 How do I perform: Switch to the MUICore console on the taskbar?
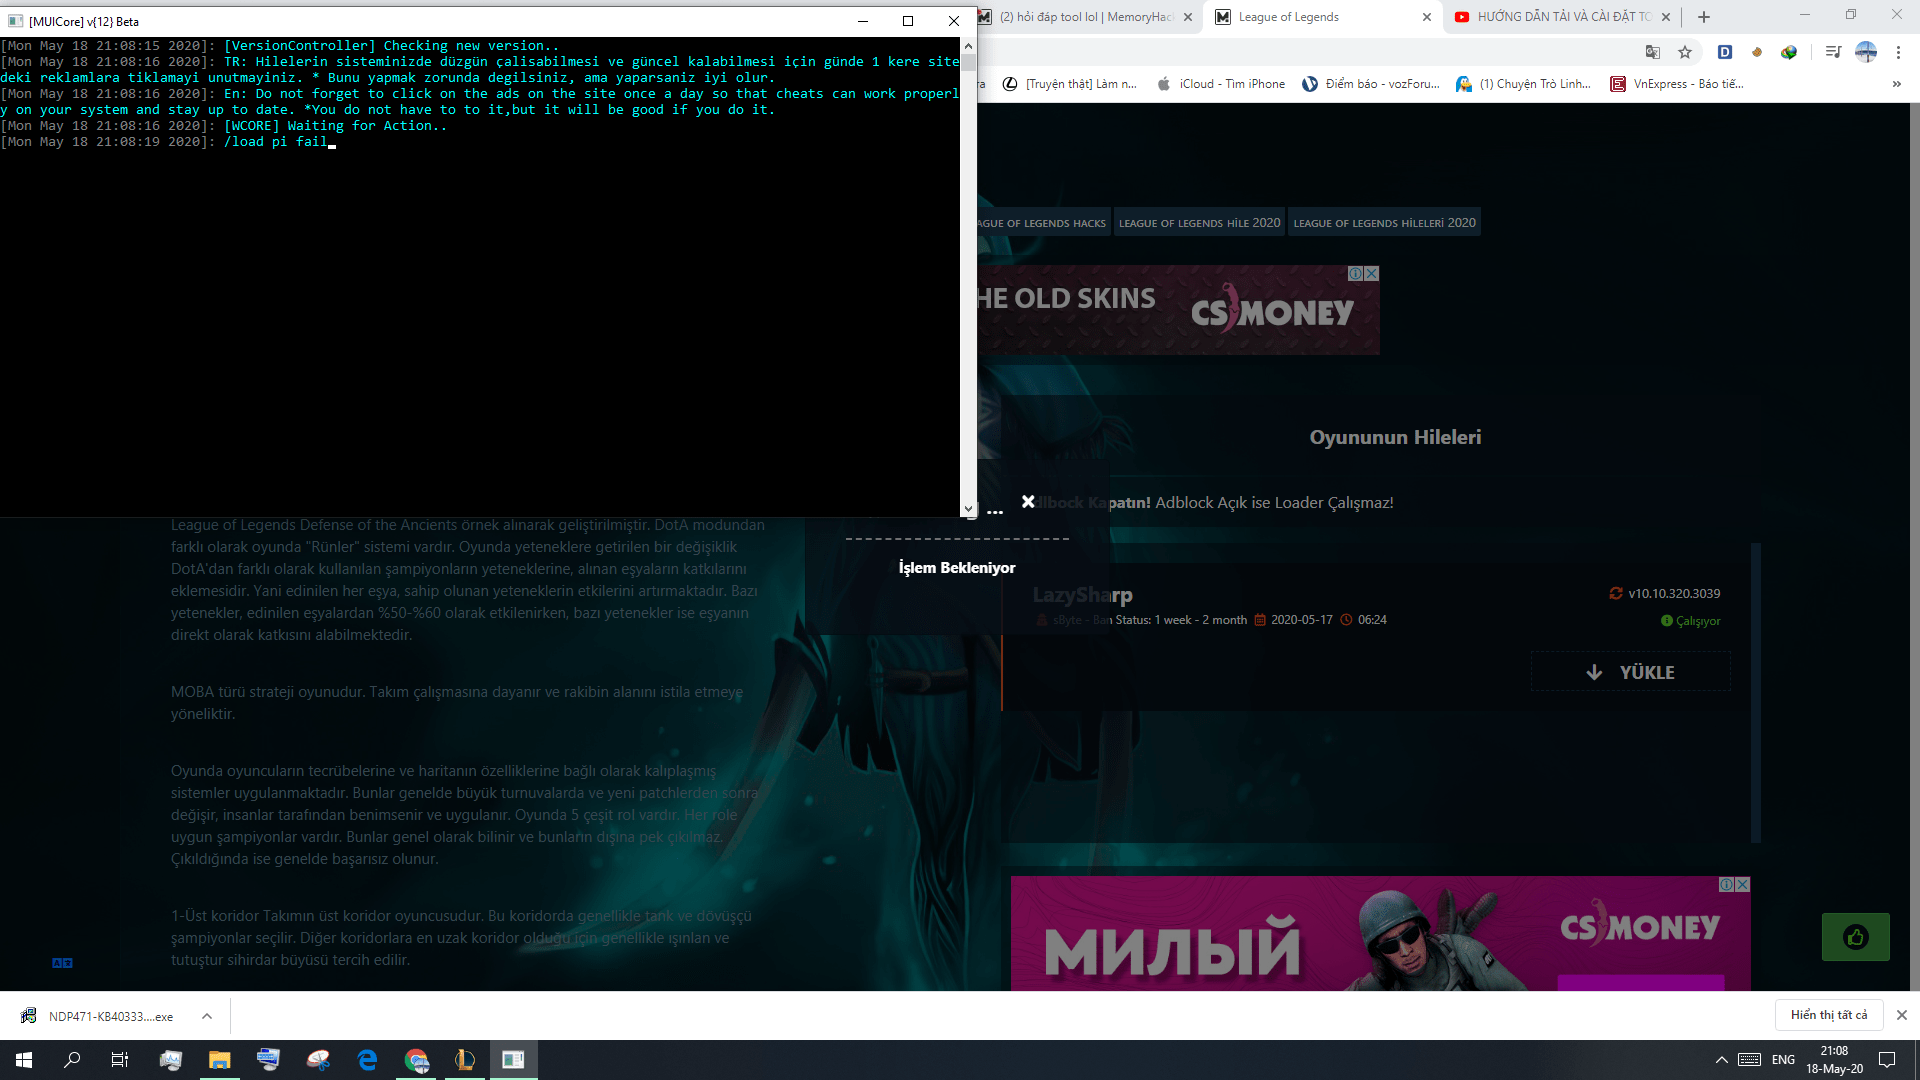click(x=514, y=1060)
